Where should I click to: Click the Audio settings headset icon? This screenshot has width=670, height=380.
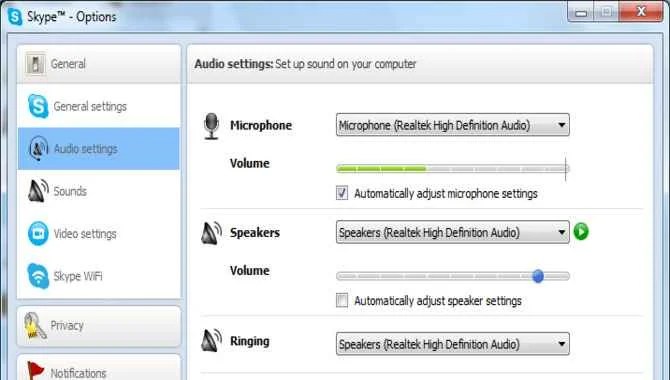click(38, 148)
